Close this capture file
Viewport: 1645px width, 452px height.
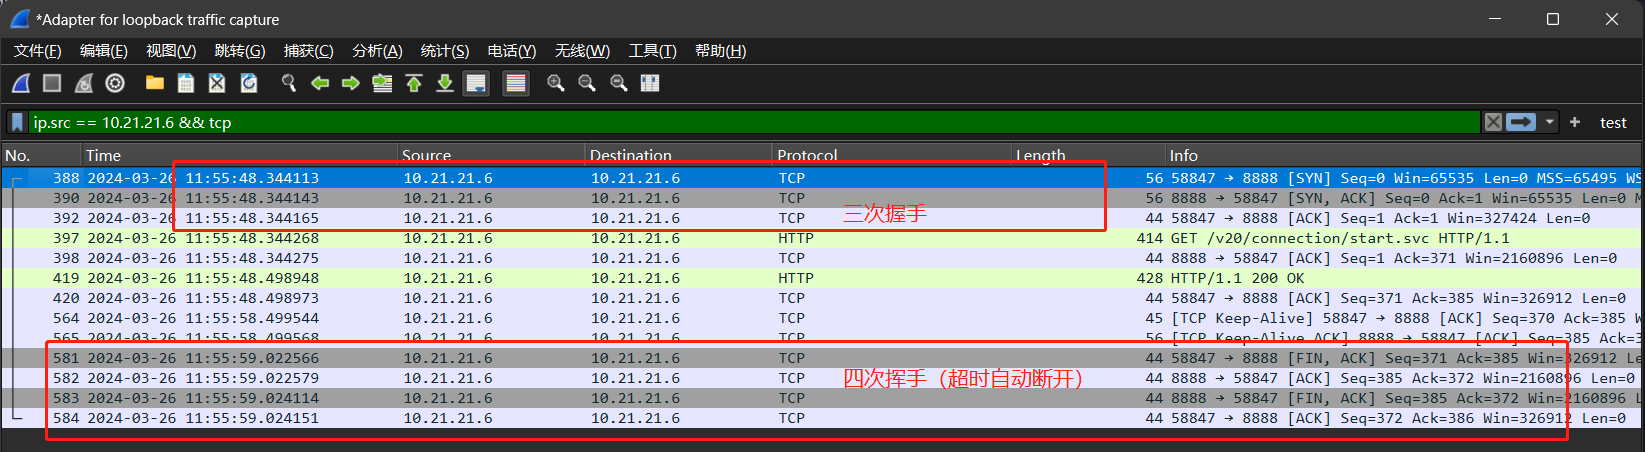pos(217,83)
